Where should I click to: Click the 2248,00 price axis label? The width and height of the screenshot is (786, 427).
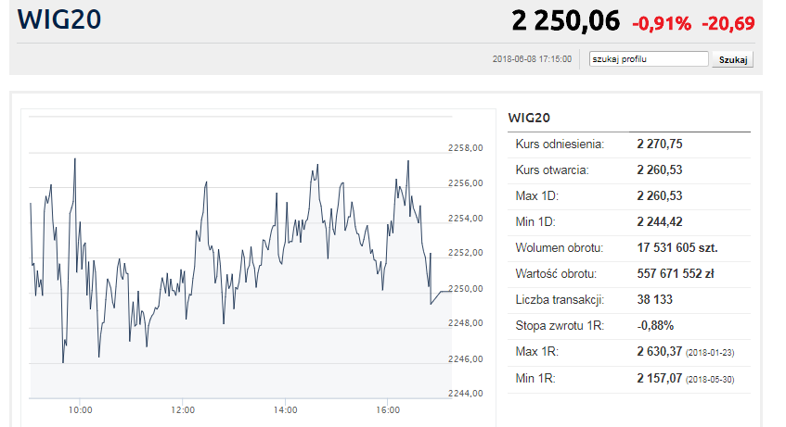pos(466,323)
